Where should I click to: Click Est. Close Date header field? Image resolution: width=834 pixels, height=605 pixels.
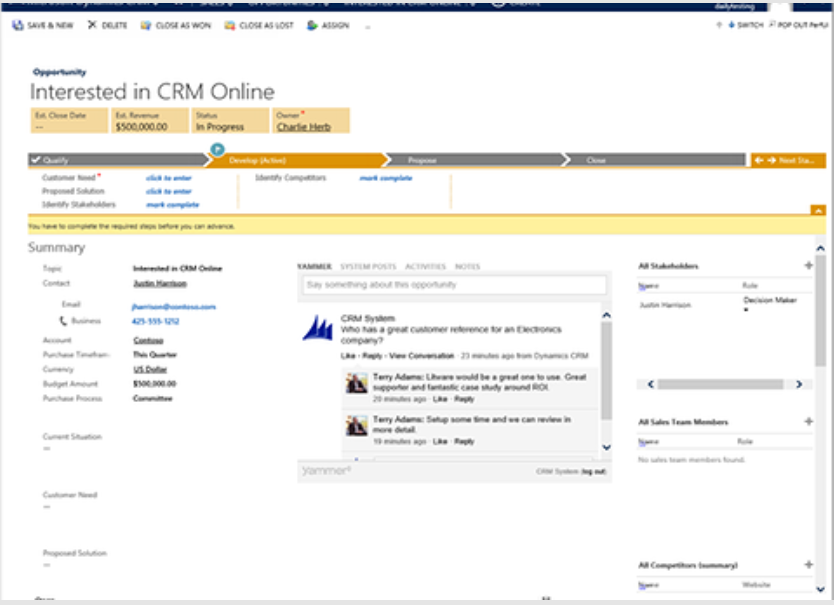click(69, 121)
